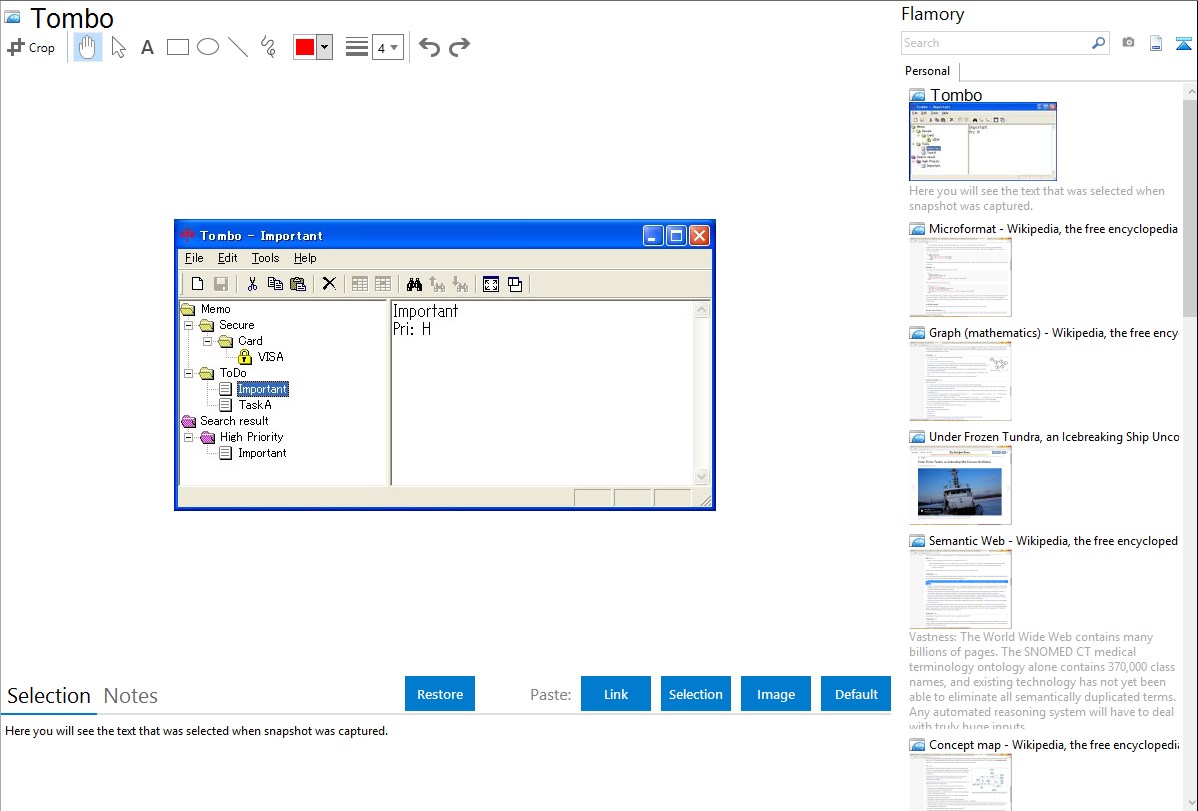Collapse the ToDo folder in Tombo tree
Viewport: 1198px width, 811px height.
pos(189,374)
